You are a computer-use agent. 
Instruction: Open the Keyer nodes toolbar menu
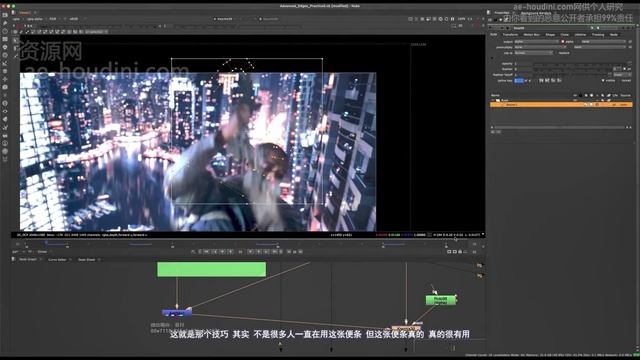point(5,63)
